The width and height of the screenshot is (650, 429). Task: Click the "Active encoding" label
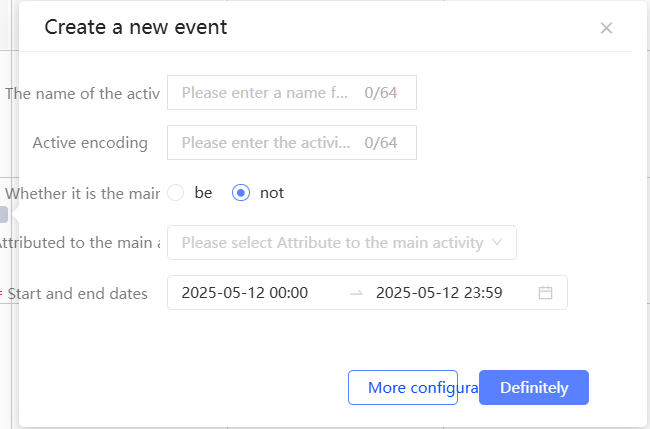click(90, 143)
